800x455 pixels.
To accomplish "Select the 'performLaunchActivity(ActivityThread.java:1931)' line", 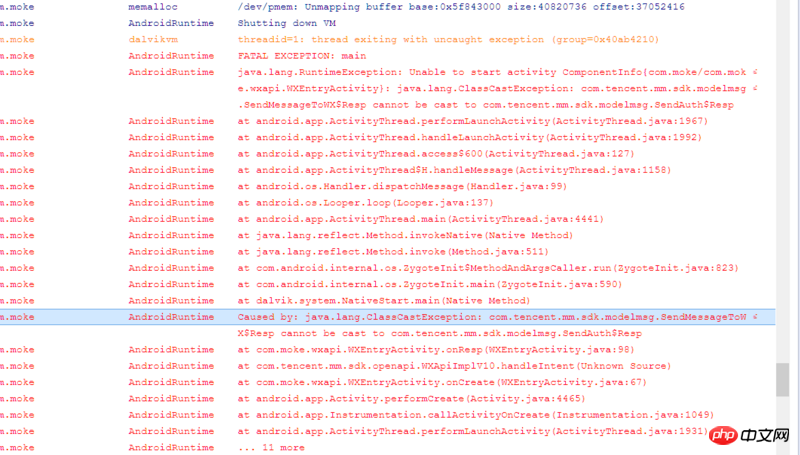I will (x=473, y=432).
